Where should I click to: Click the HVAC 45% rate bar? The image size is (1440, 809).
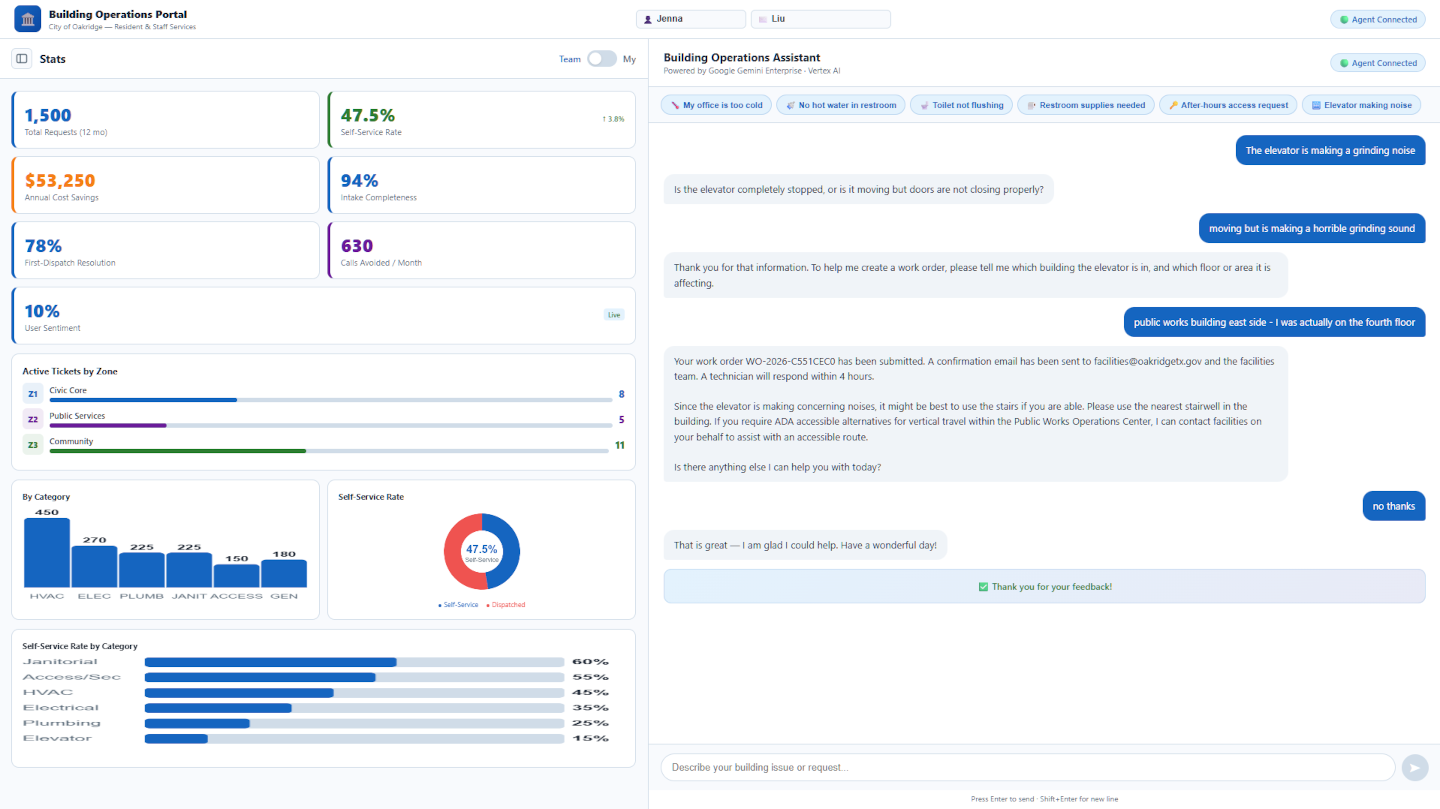click(x=355, y=693)
